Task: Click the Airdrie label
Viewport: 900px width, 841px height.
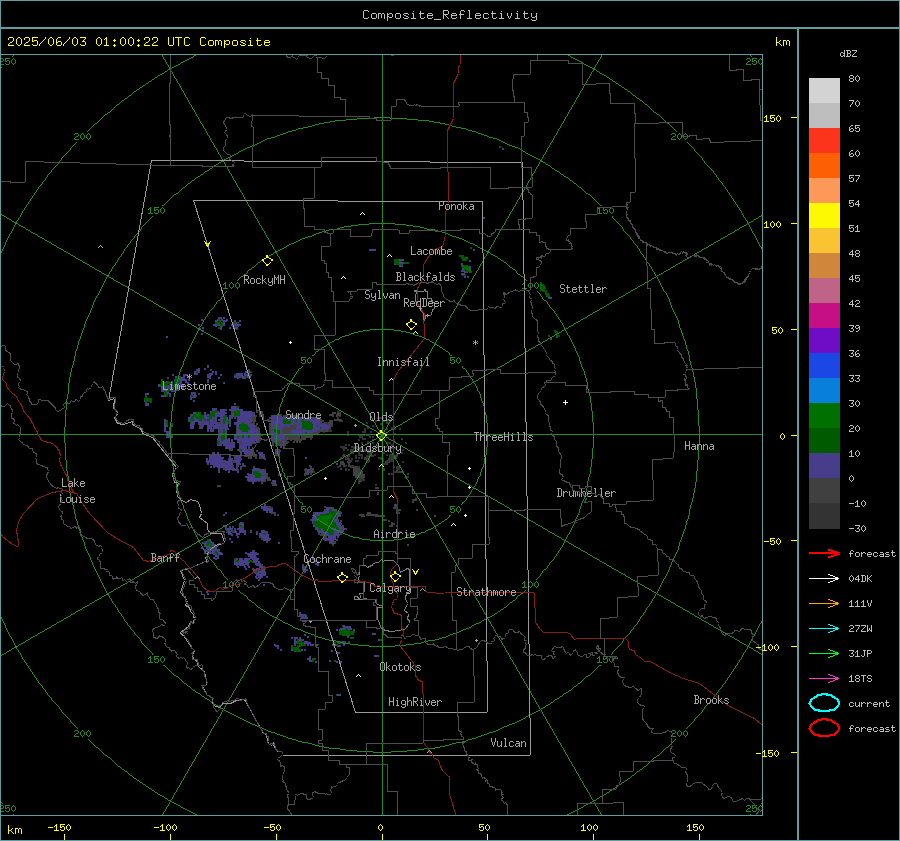Action: click(x=394, y=534)
